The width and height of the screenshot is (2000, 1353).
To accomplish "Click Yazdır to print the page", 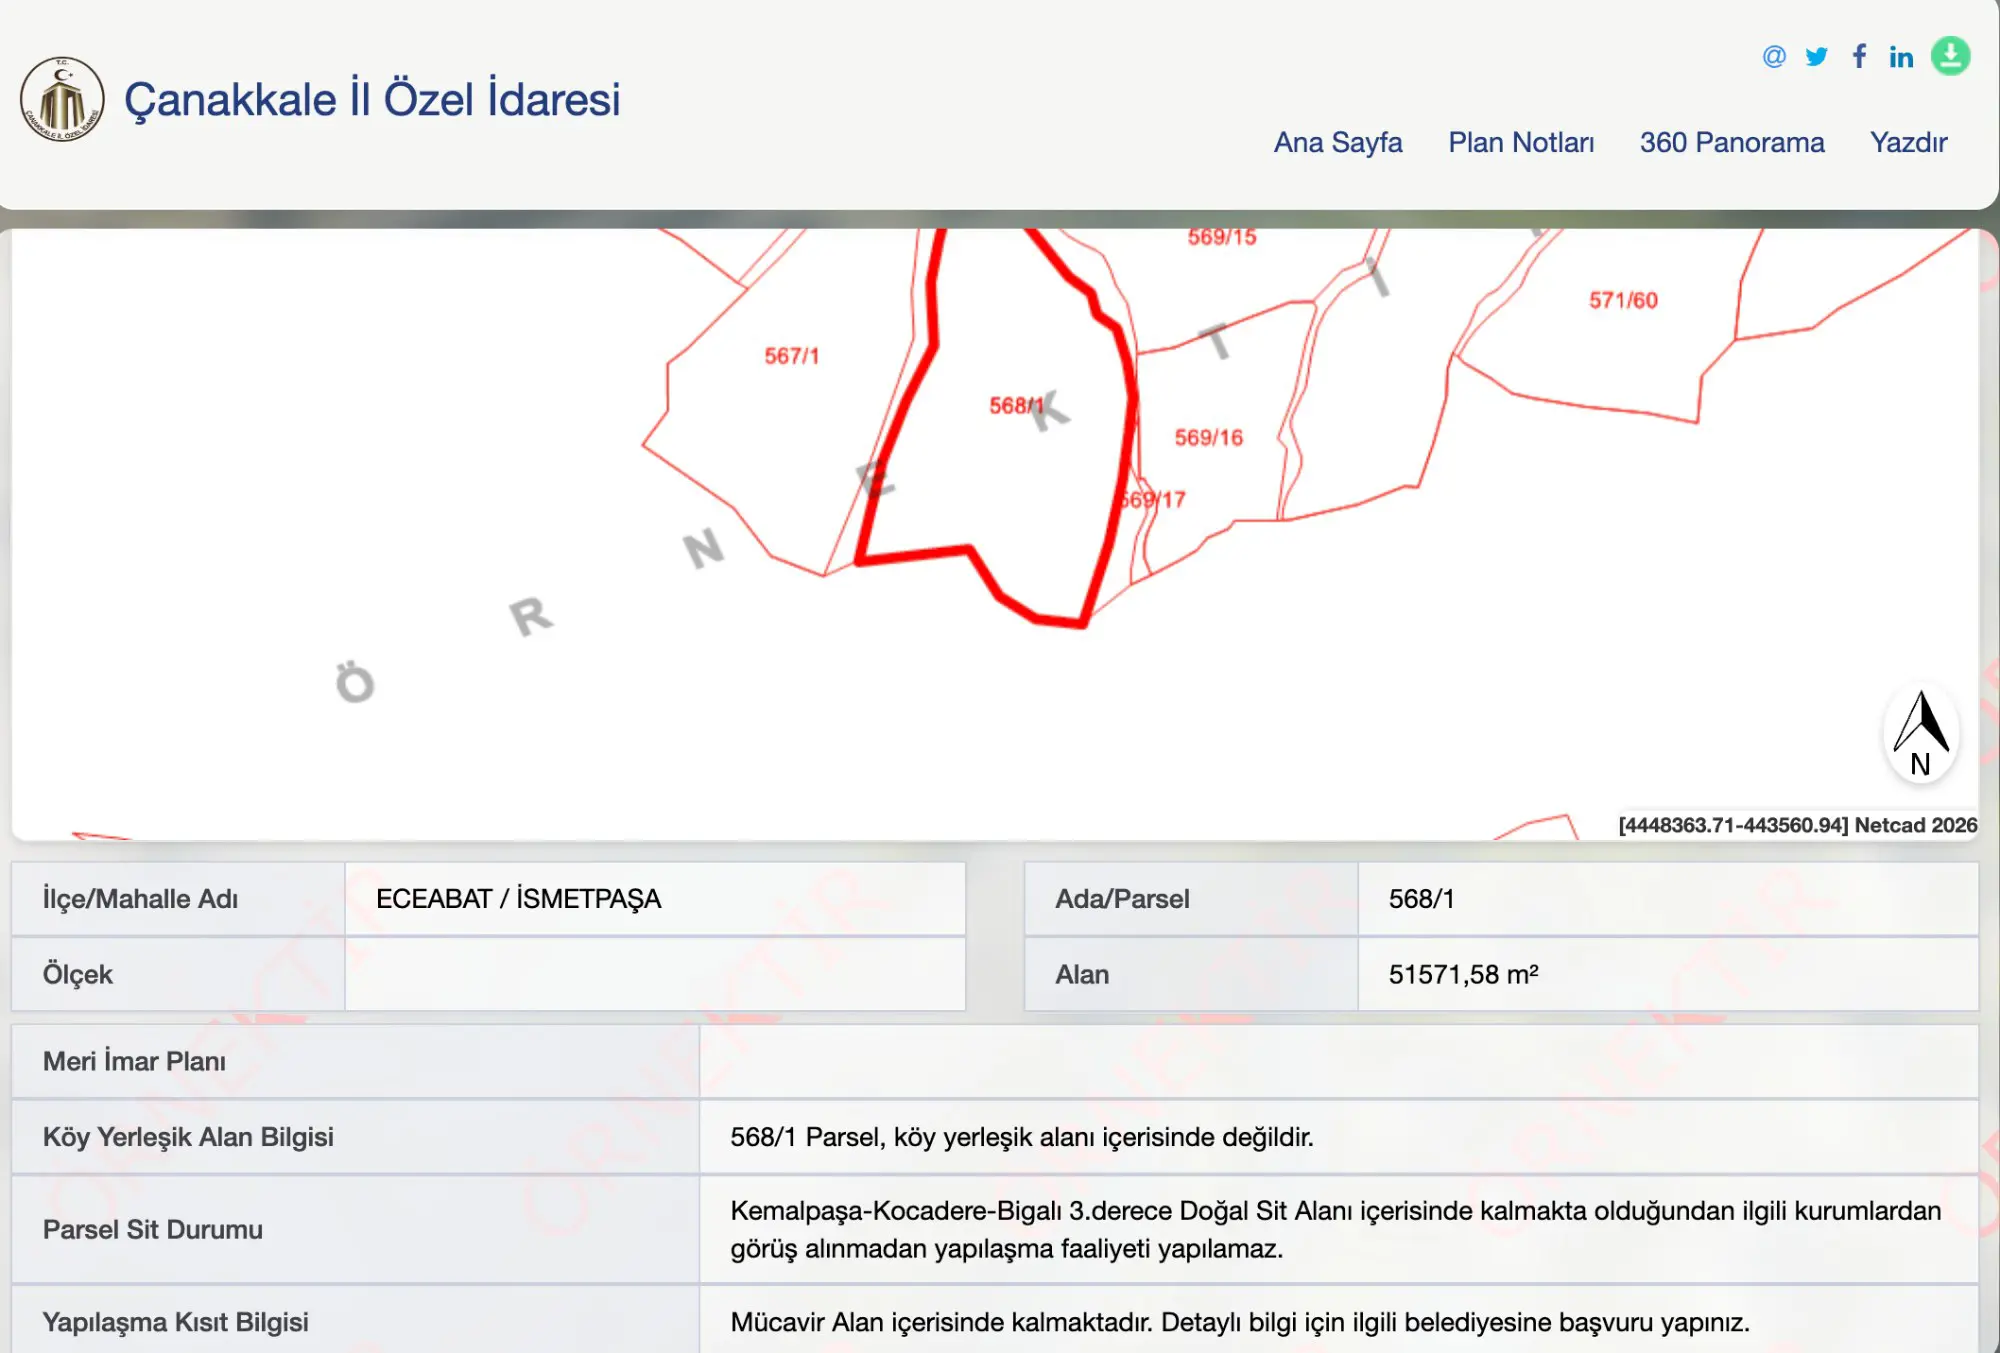I will click(1909, 142).
